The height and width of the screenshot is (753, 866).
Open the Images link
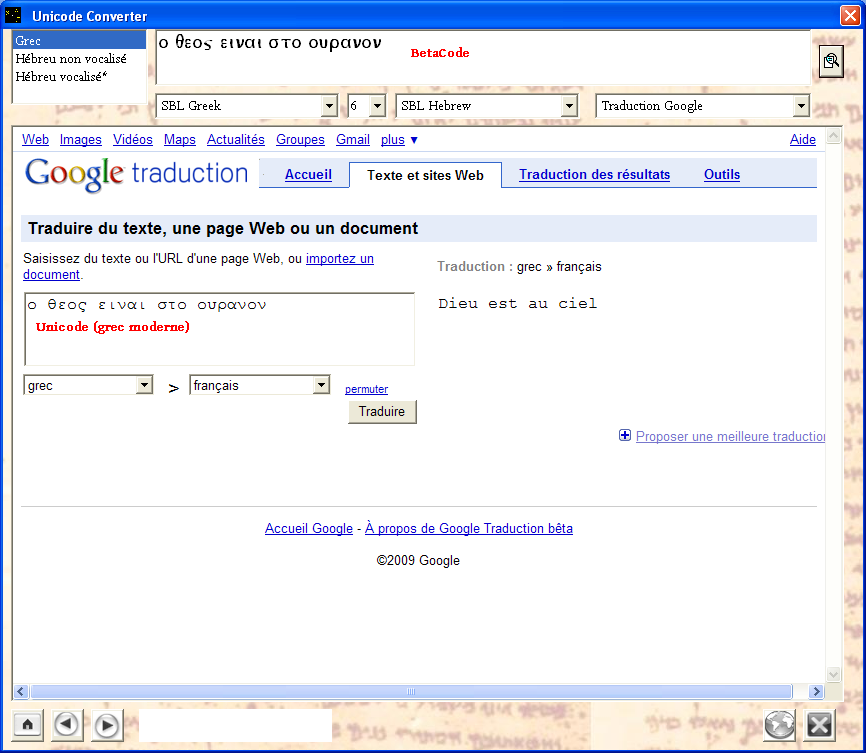pos(81,140)
